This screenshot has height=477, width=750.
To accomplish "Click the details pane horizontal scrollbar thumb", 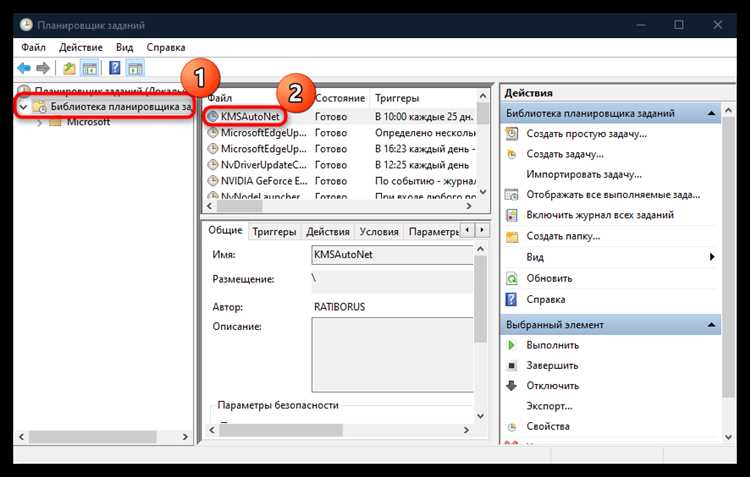I will pos(281,430).
